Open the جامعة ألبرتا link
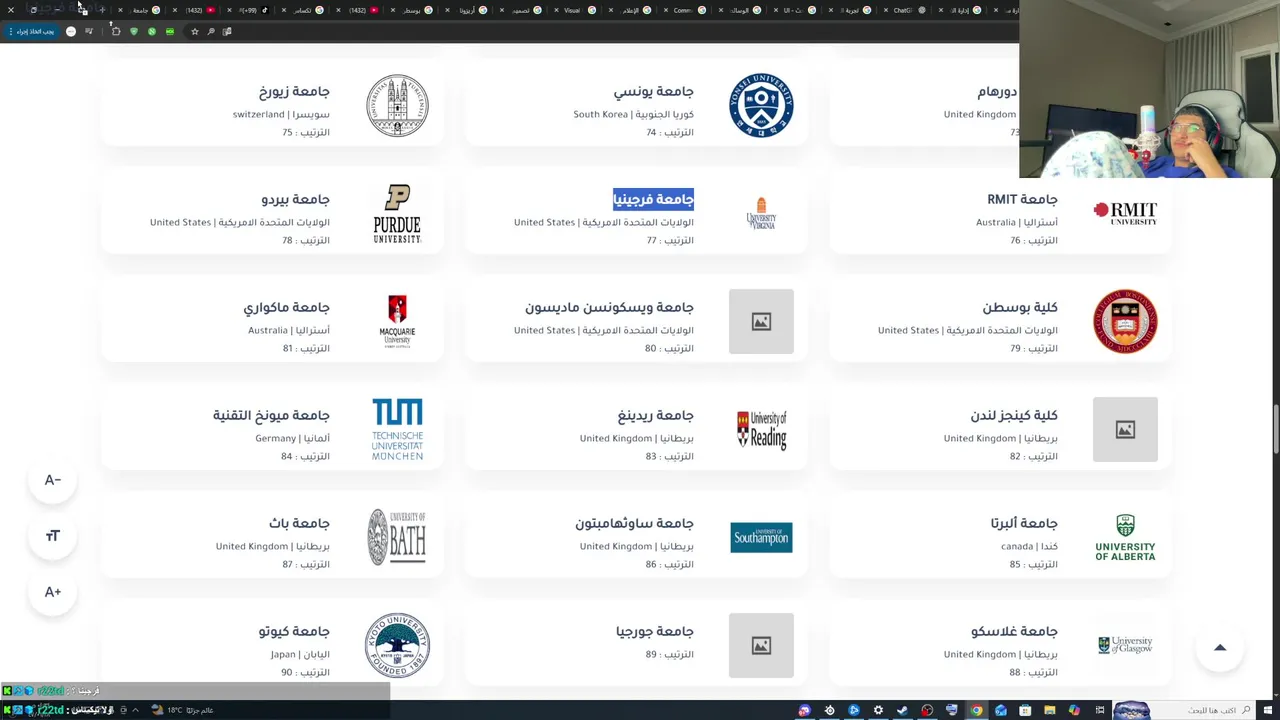This screenshot has width=1280, height=720. (x=1024, y=524)
